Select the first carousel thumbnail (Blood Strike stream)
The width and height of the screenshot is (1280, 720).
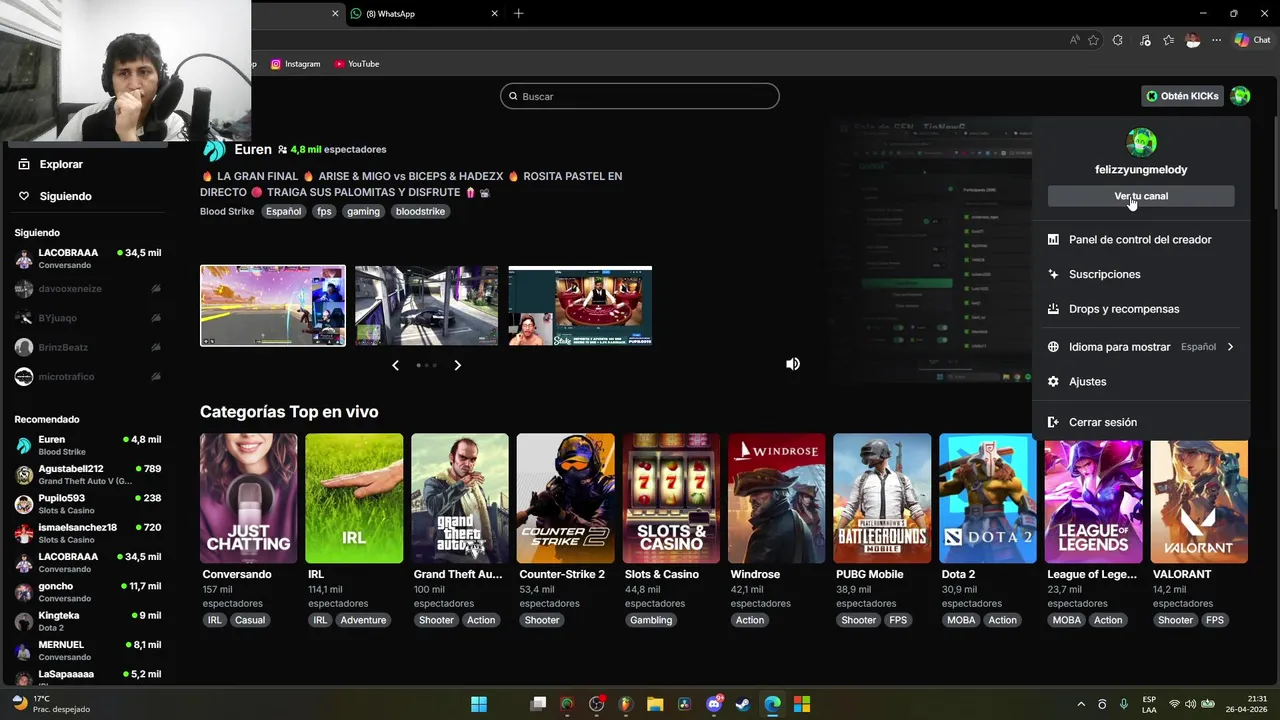tap(273, 306)
